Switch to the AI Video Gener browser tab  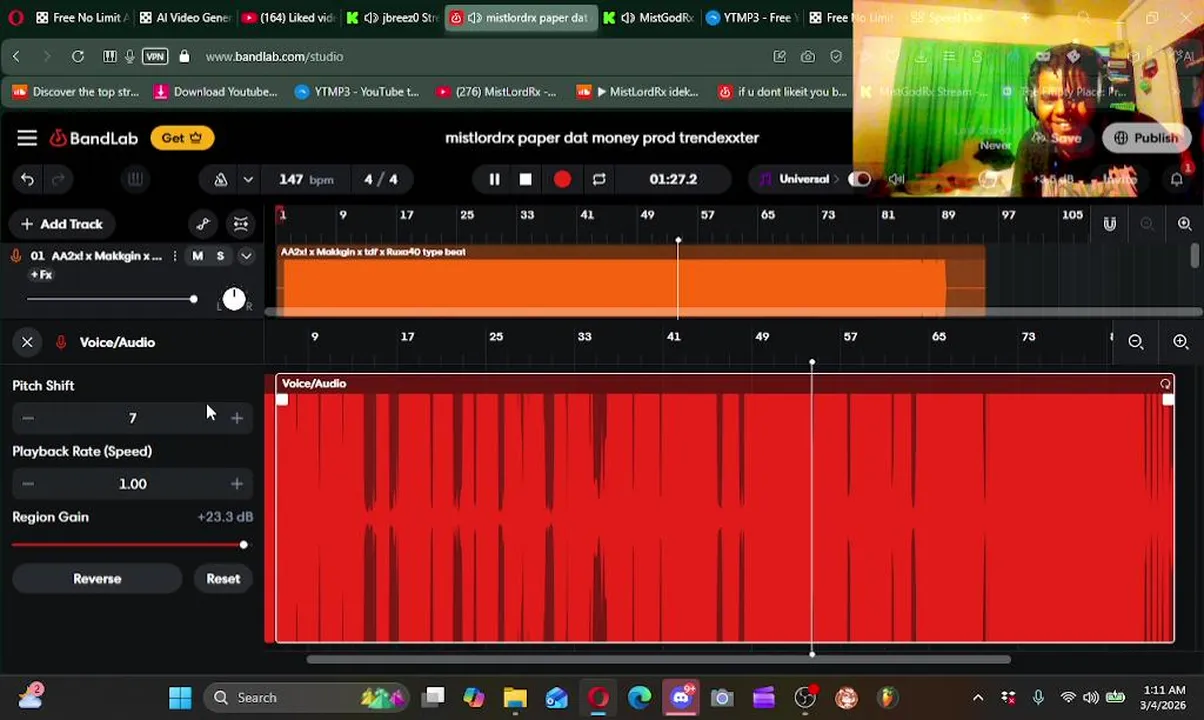(185, 18)
